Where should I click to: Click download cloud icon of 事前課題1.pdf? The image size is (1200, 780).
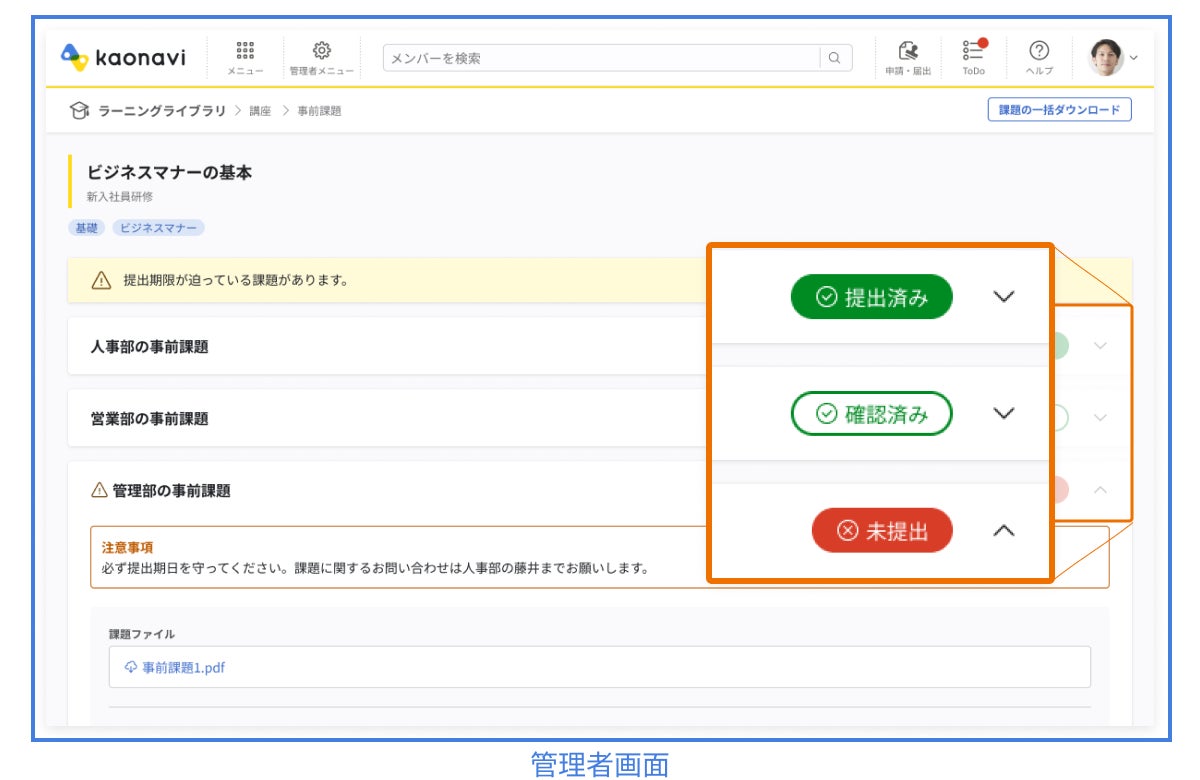coord(131,667)
